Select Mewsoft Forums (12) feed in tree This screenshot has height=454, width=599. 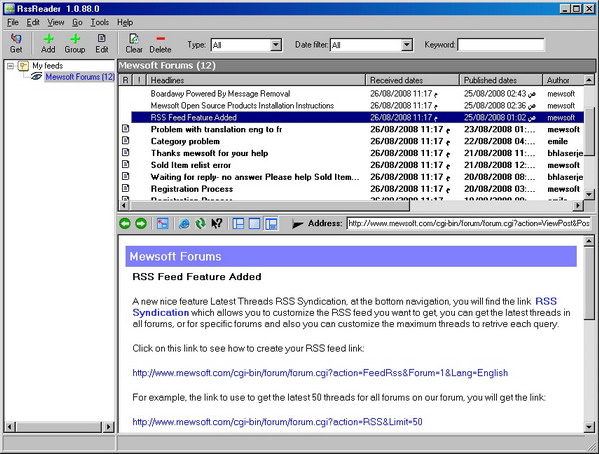point(80,77)
